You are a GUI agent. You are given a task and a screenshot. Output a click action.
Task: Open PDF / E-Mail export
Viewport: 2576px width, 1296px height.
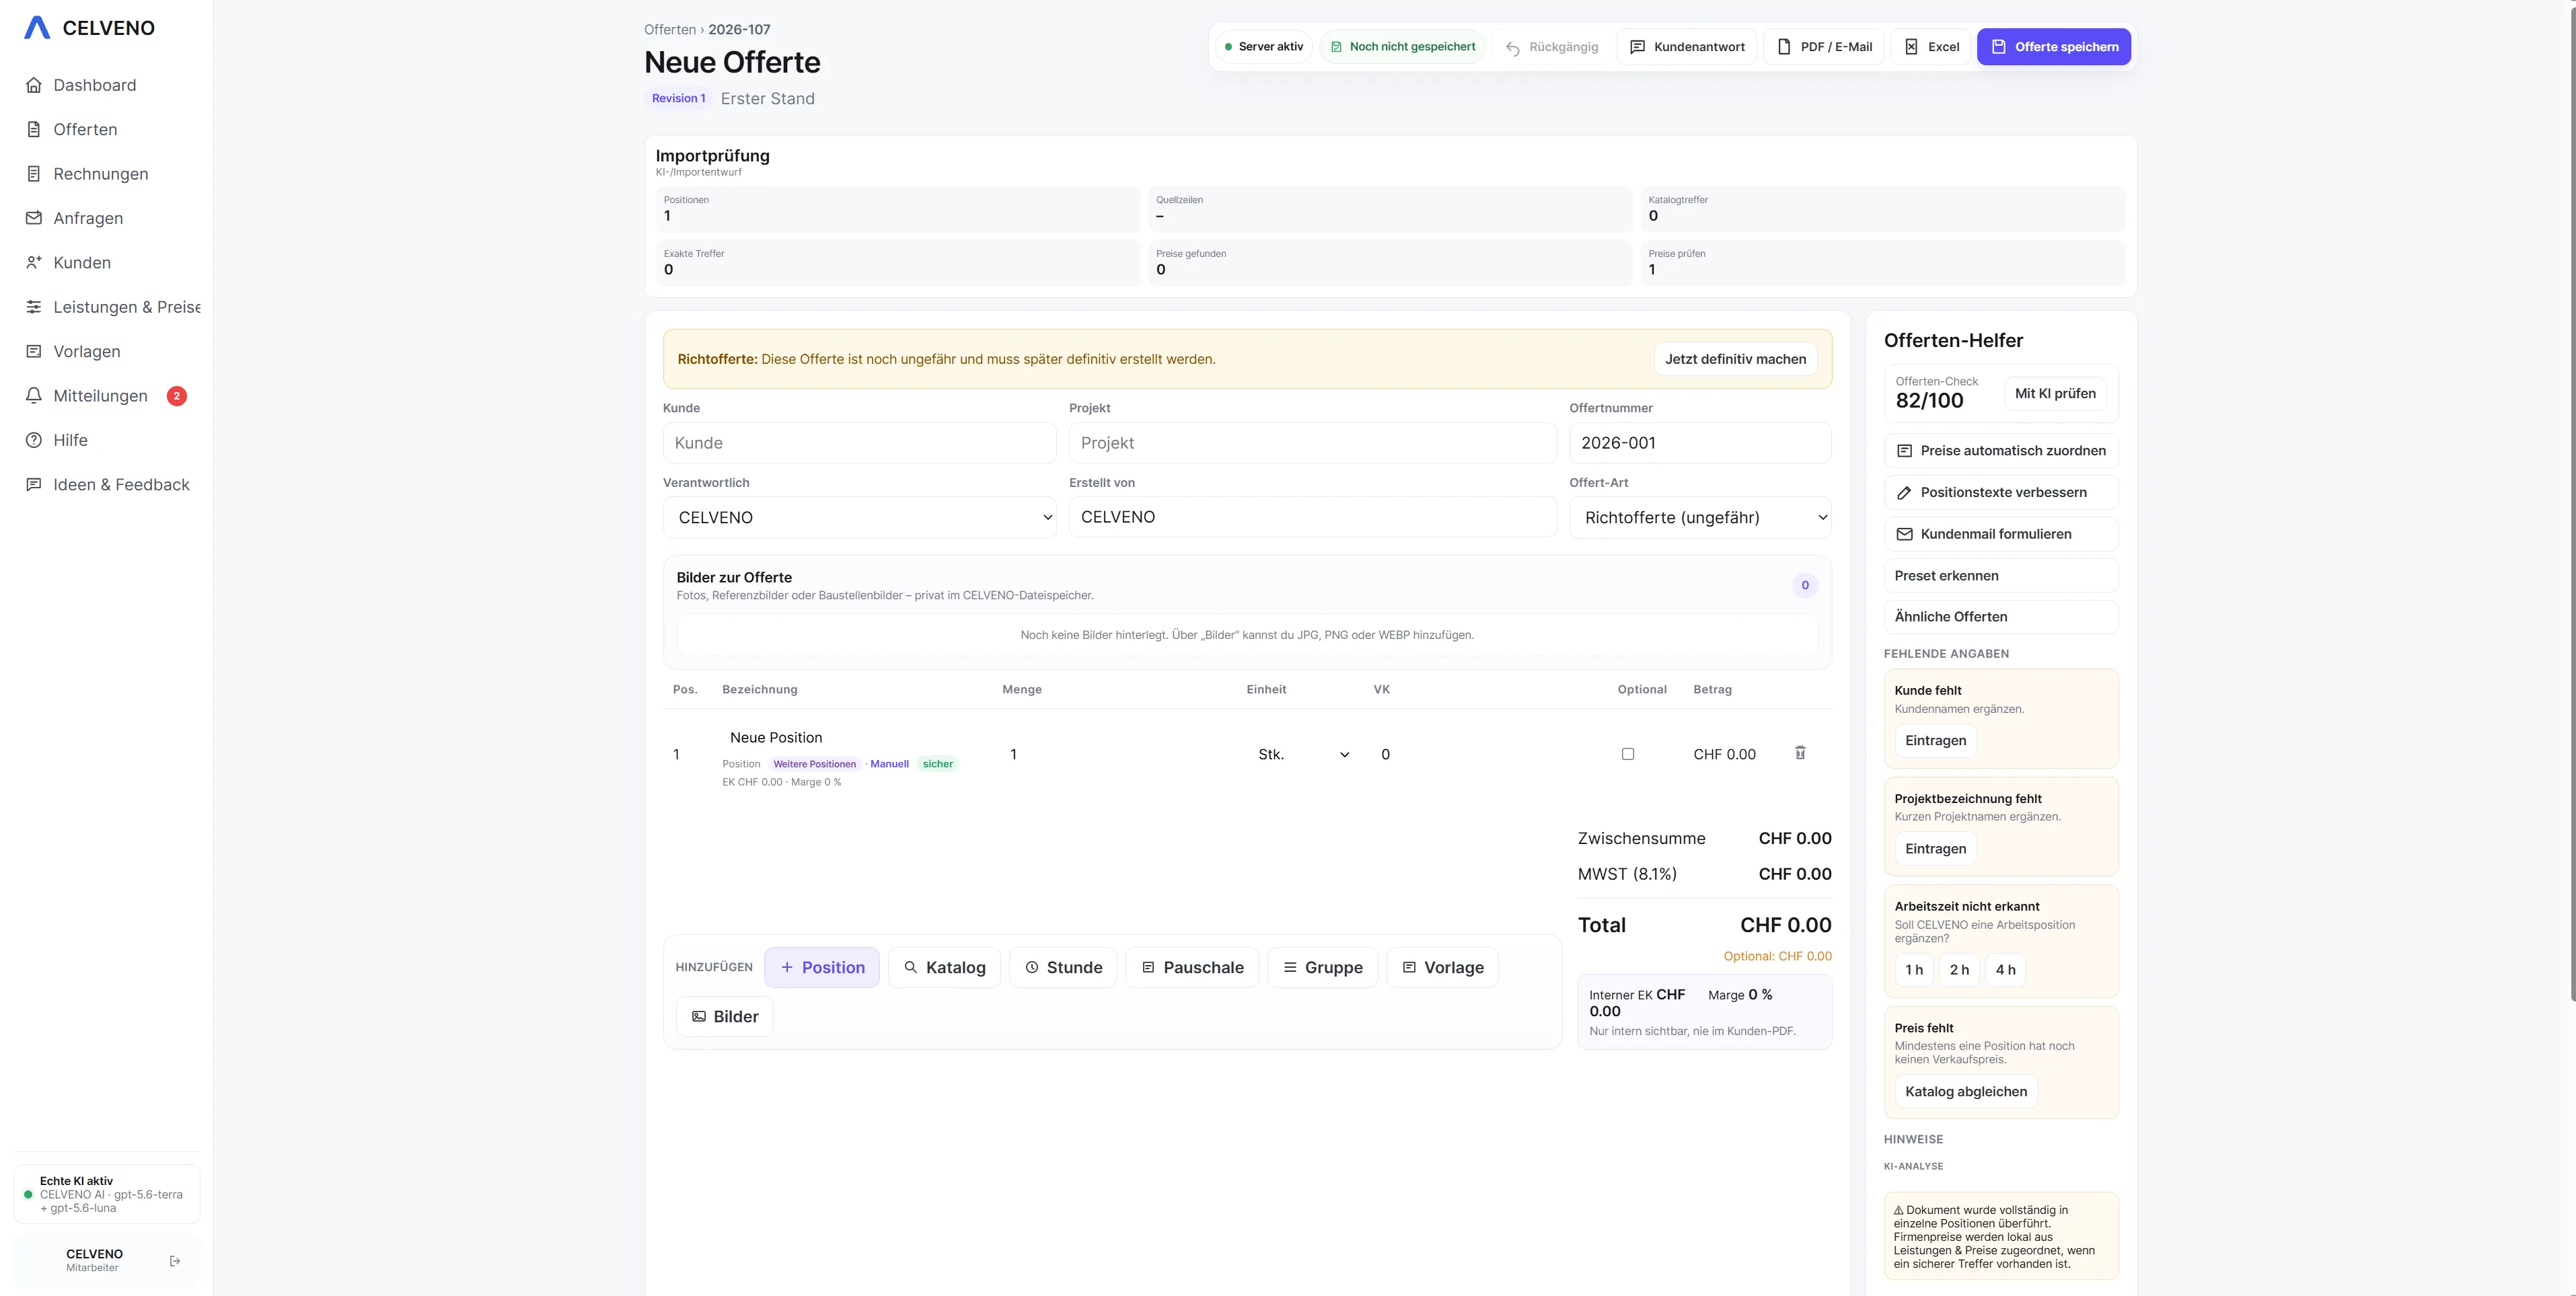1824,47
